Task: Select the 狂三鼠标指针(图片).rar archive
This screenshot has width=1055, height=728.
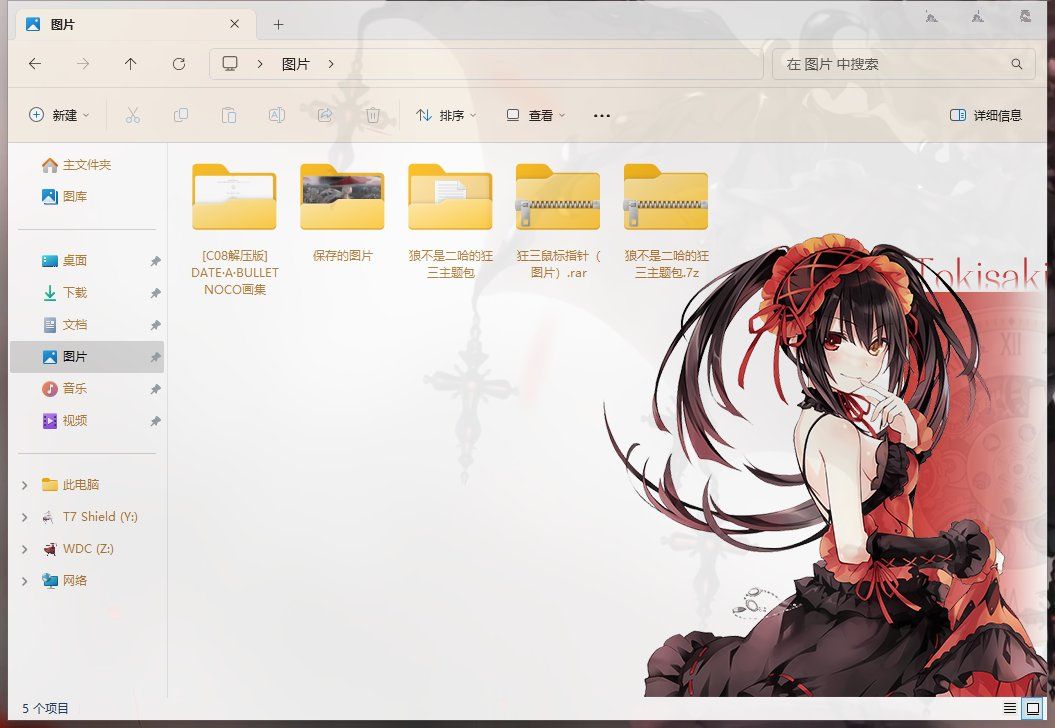Action: (558, 221)
